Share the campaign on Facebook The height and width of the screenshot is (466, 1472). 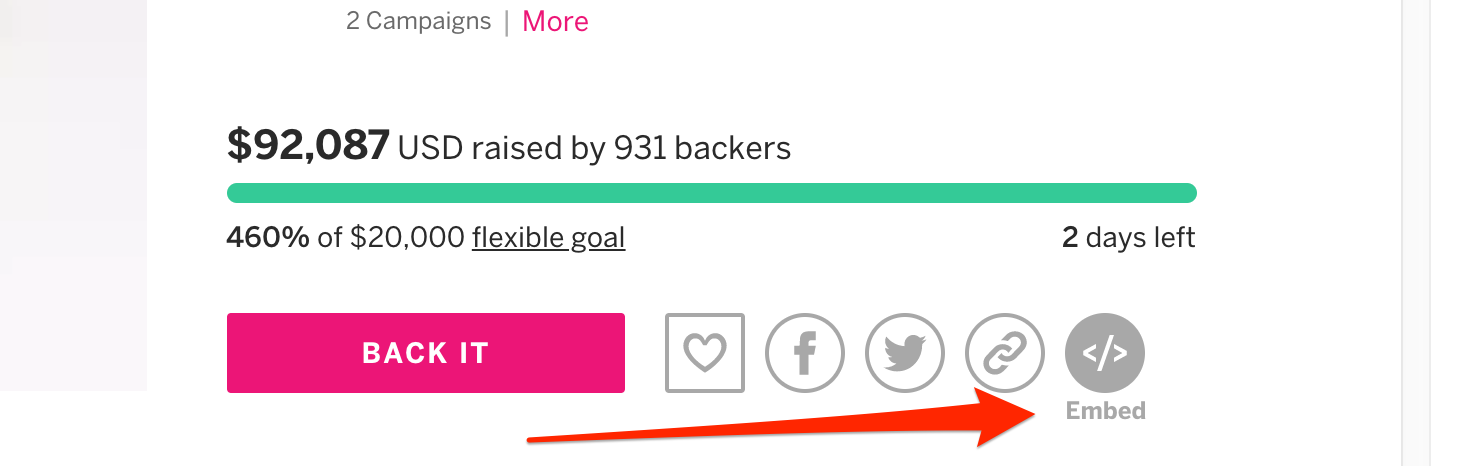point(805,353)
